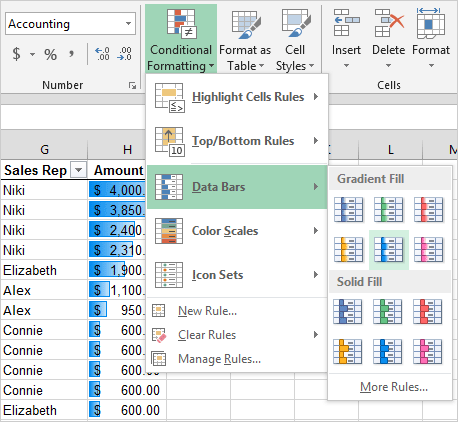Expand the Format dropdown arrow

coord(431,66)
